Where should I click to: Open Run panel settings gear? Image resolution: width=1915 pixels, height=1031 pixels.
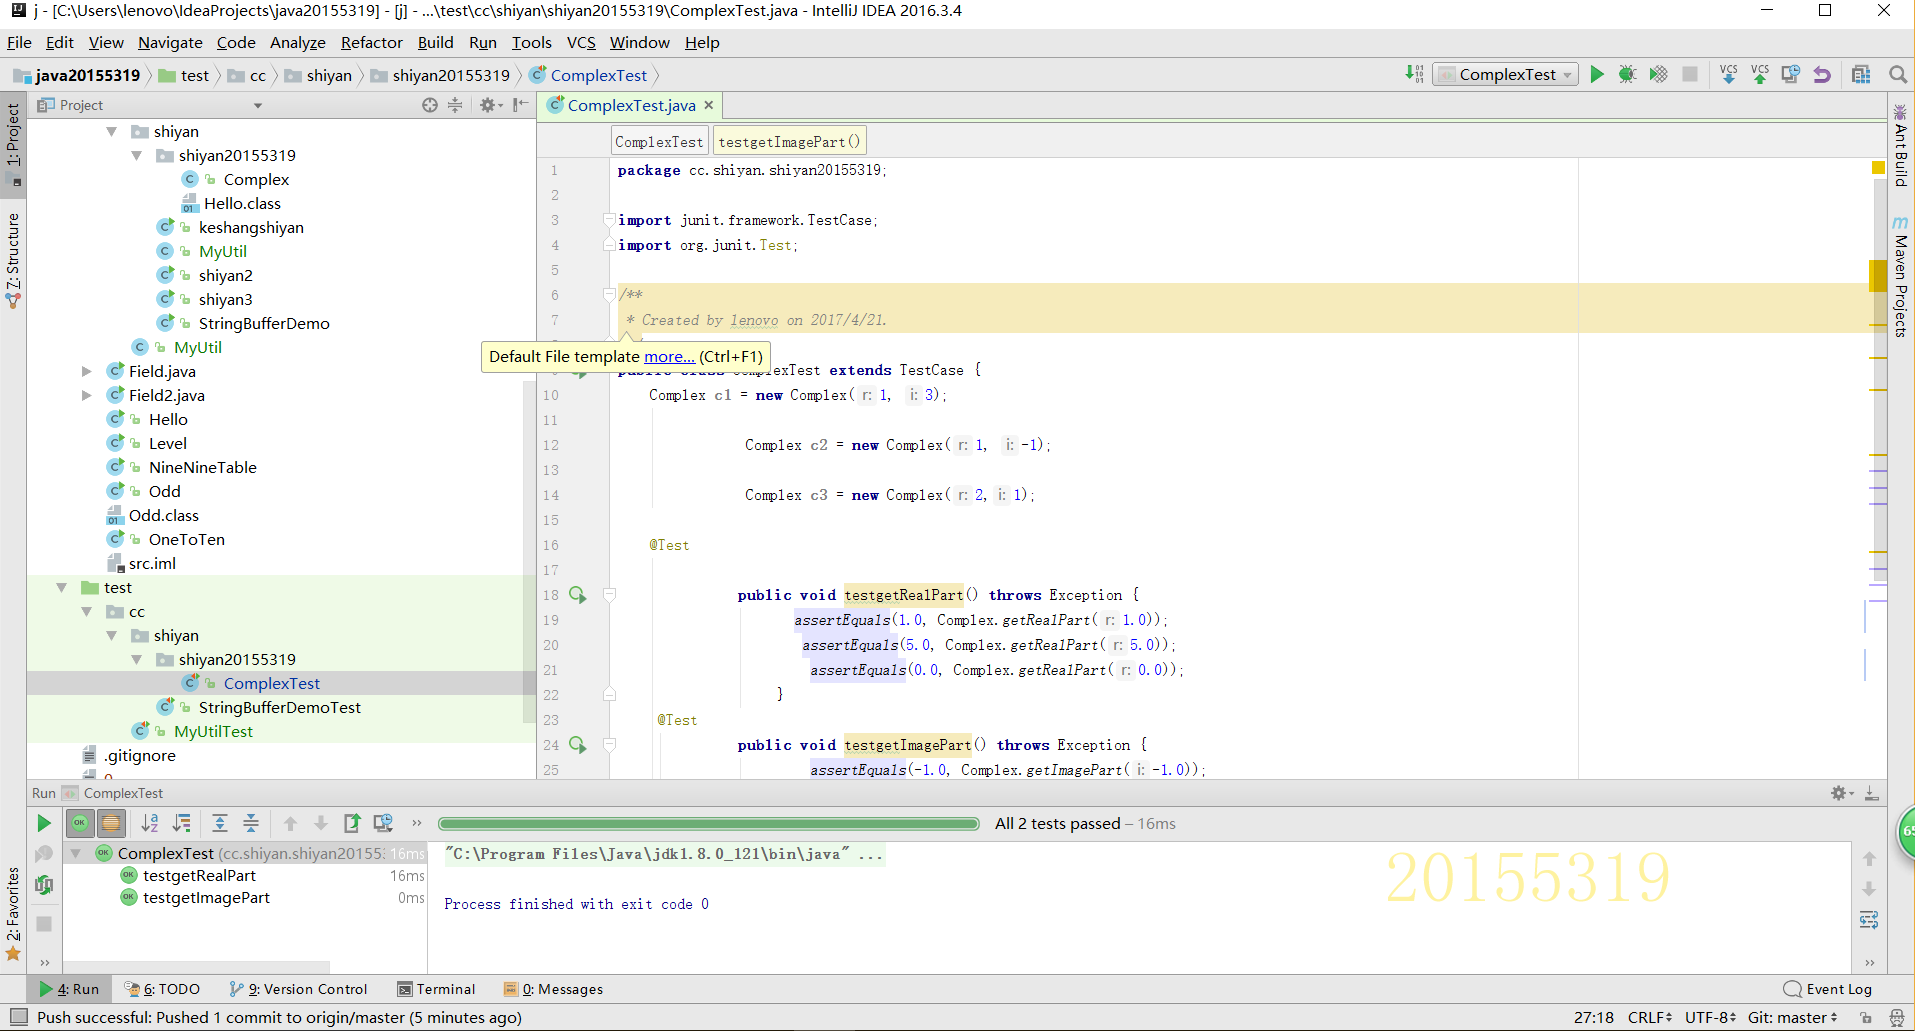coord(1841,793)
